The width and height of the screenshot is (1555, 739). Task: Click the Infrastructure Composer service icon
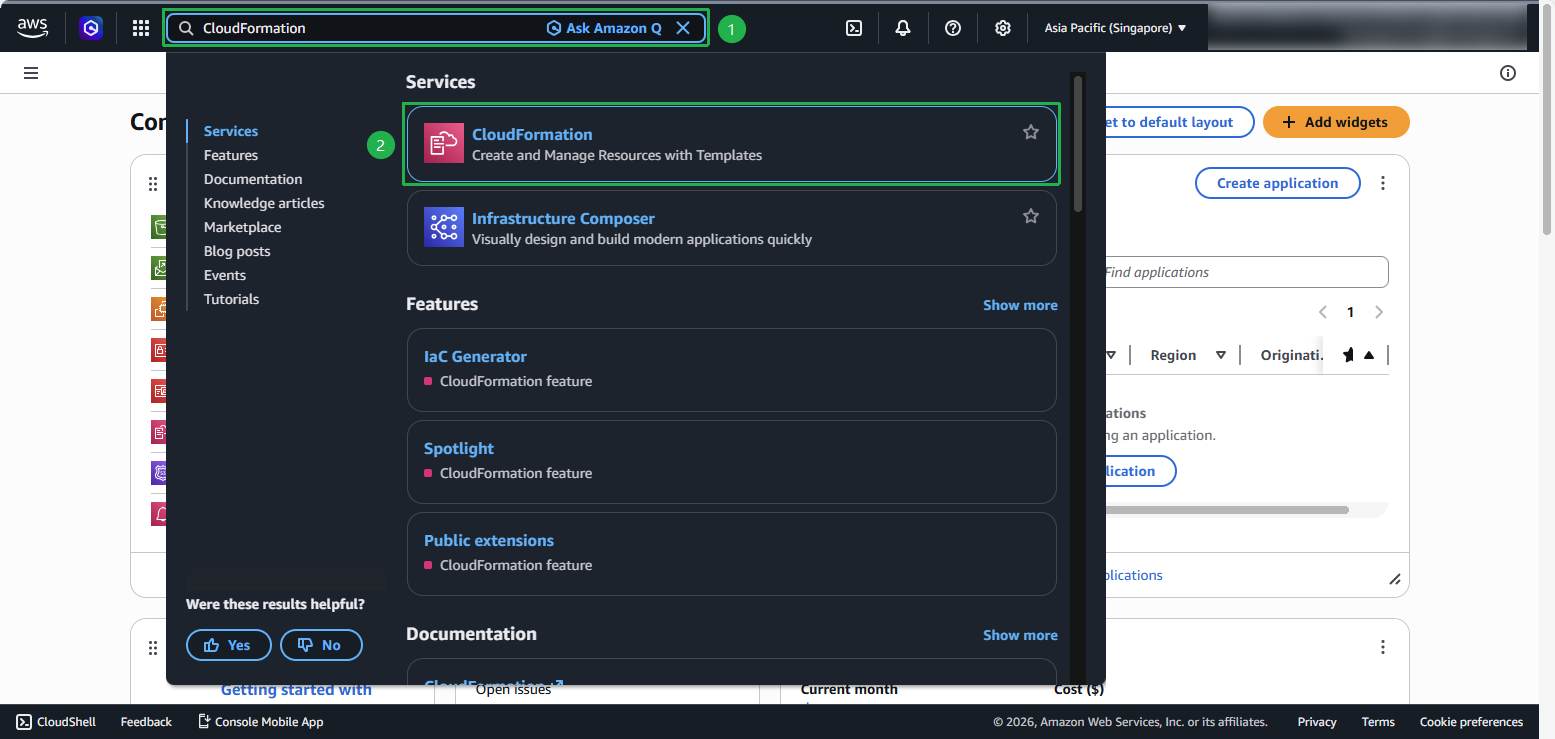click(444, 227)
